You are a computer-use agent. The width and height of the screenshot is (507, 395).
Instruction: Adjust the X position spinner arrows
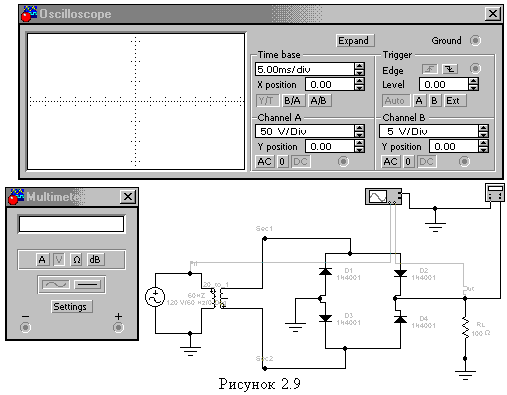359,84
